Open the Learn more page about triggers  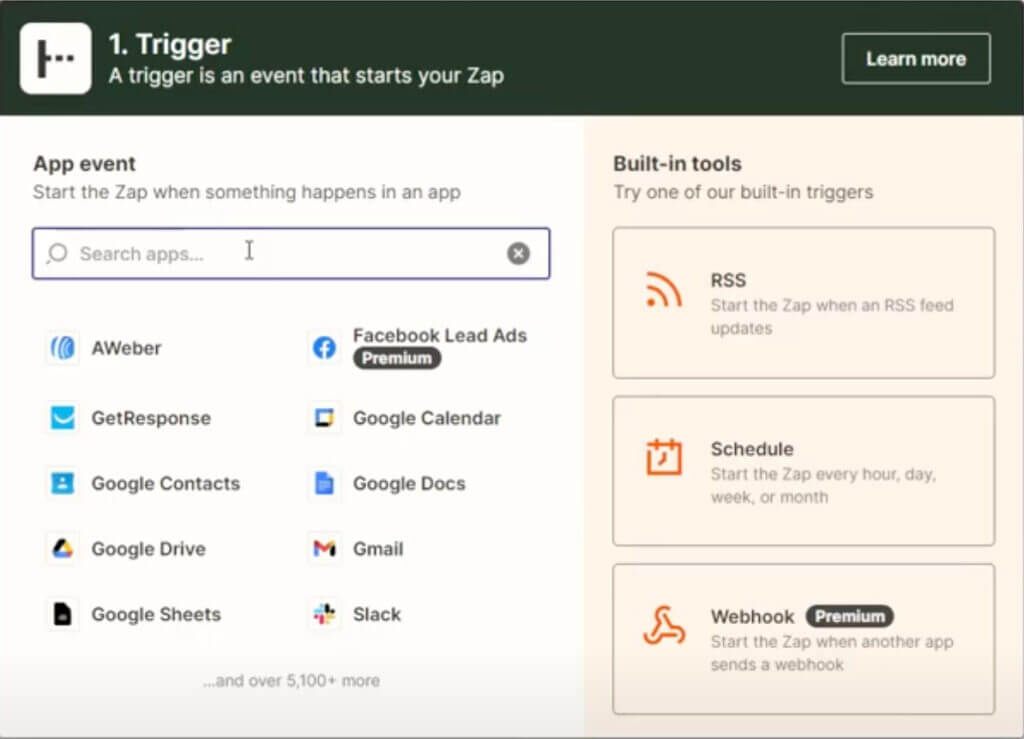click(x=915, y=58)
